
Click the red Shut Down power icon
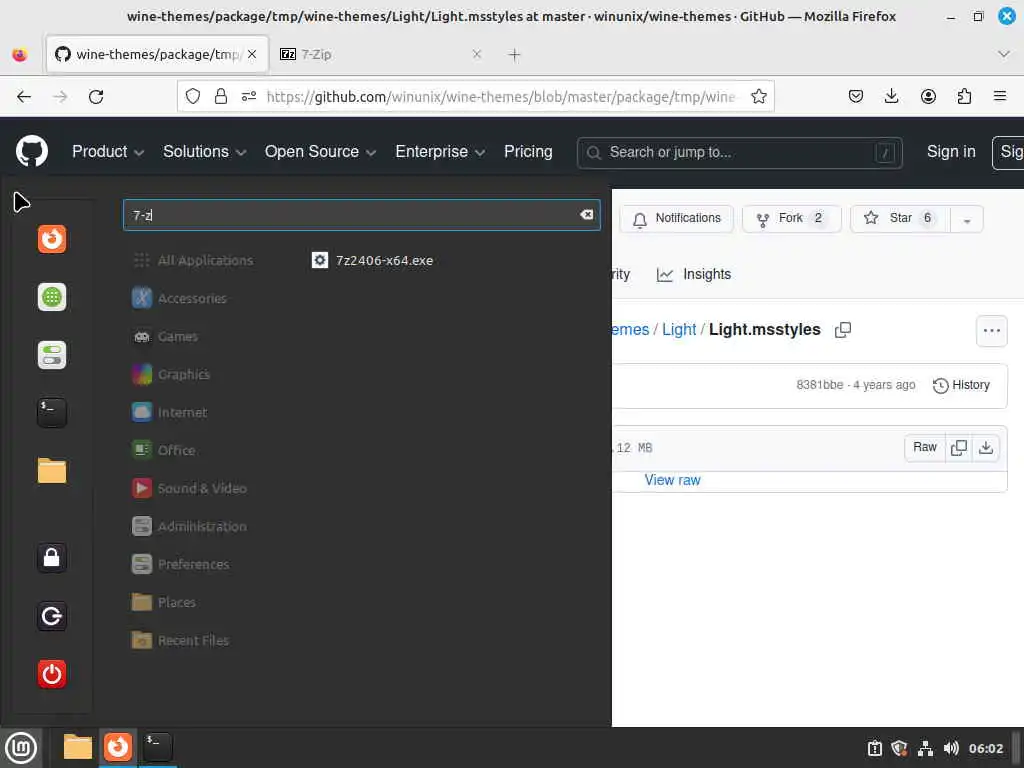pyautogui.click(x=52, y=674)
